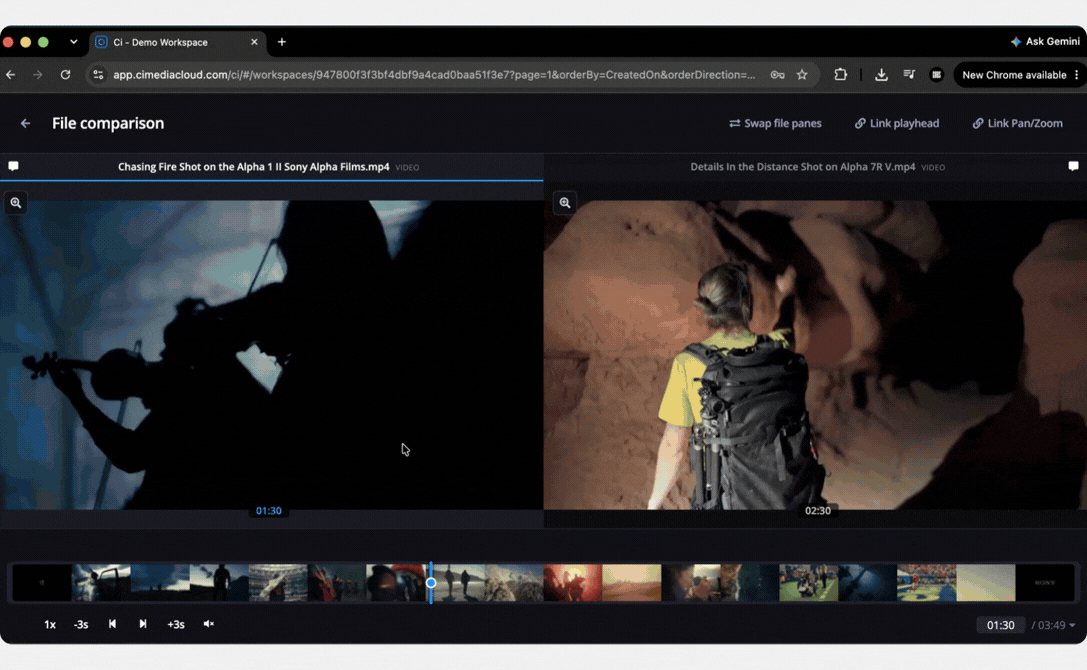Open Chrome profile icon

(x=937, y=75)
